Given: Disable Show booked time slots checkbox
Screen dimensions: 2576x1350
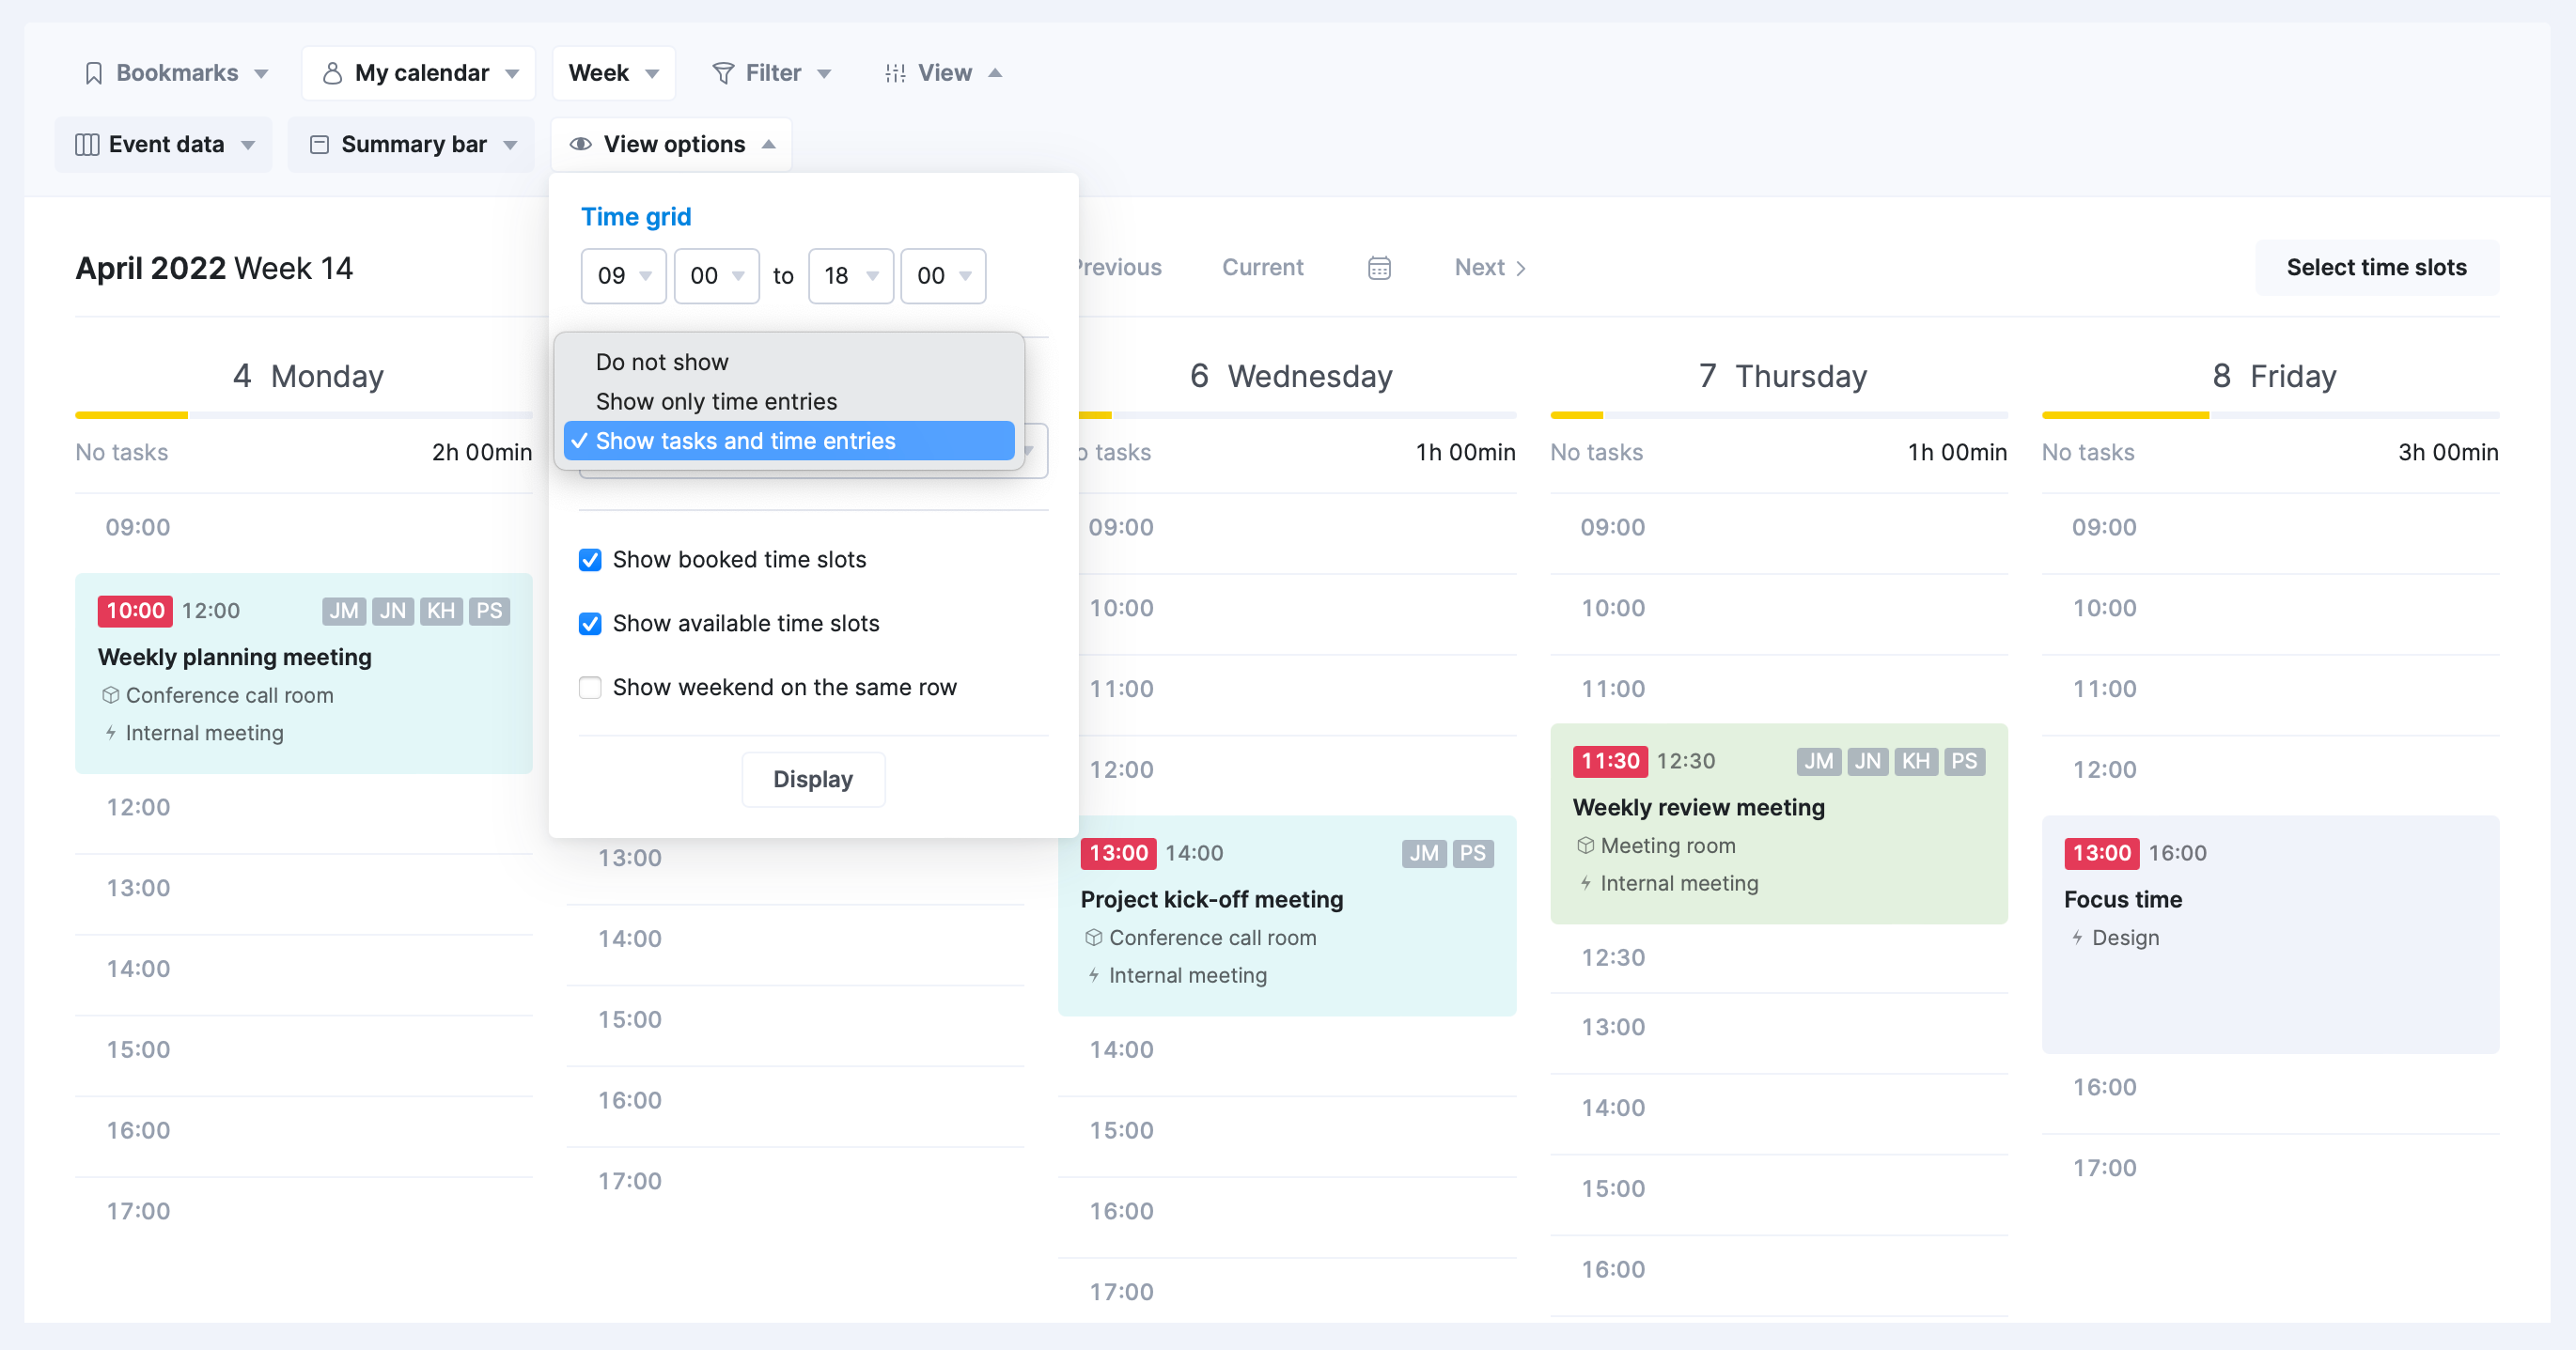Looking at the screenshot, I should point(591,558).
